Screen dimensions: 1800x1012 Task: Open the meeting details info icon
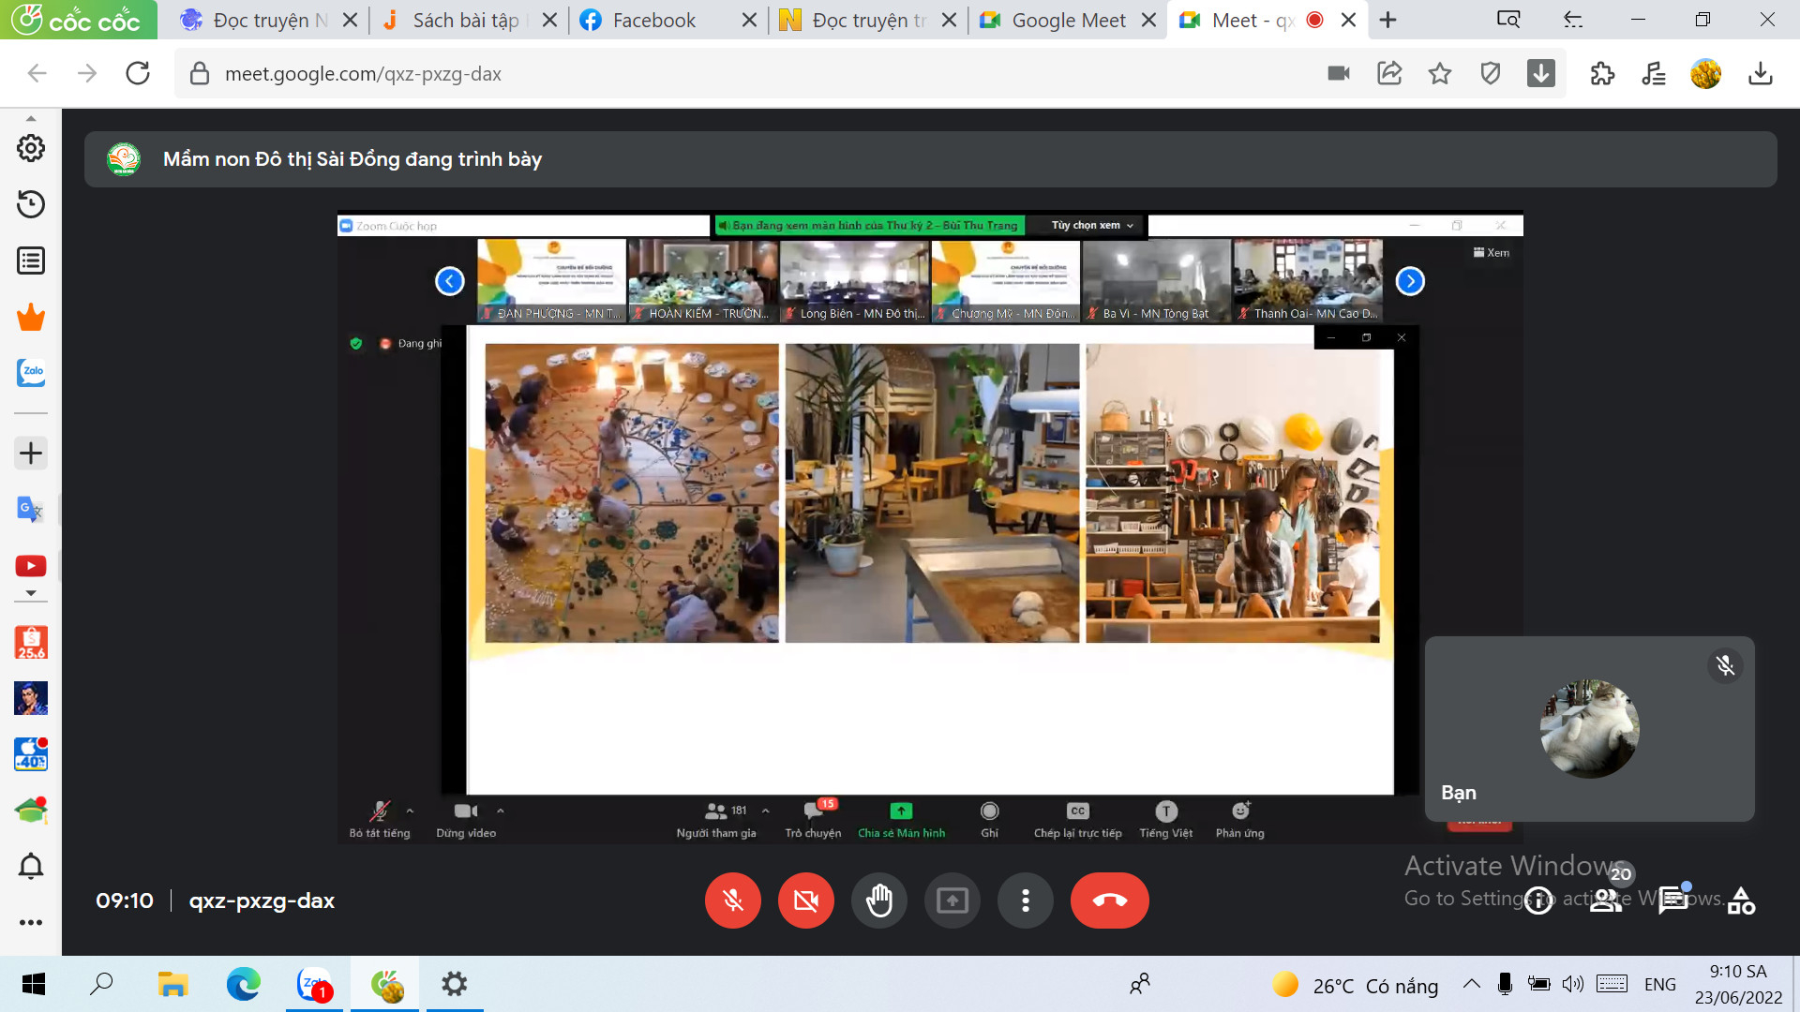click(1538, 901)
